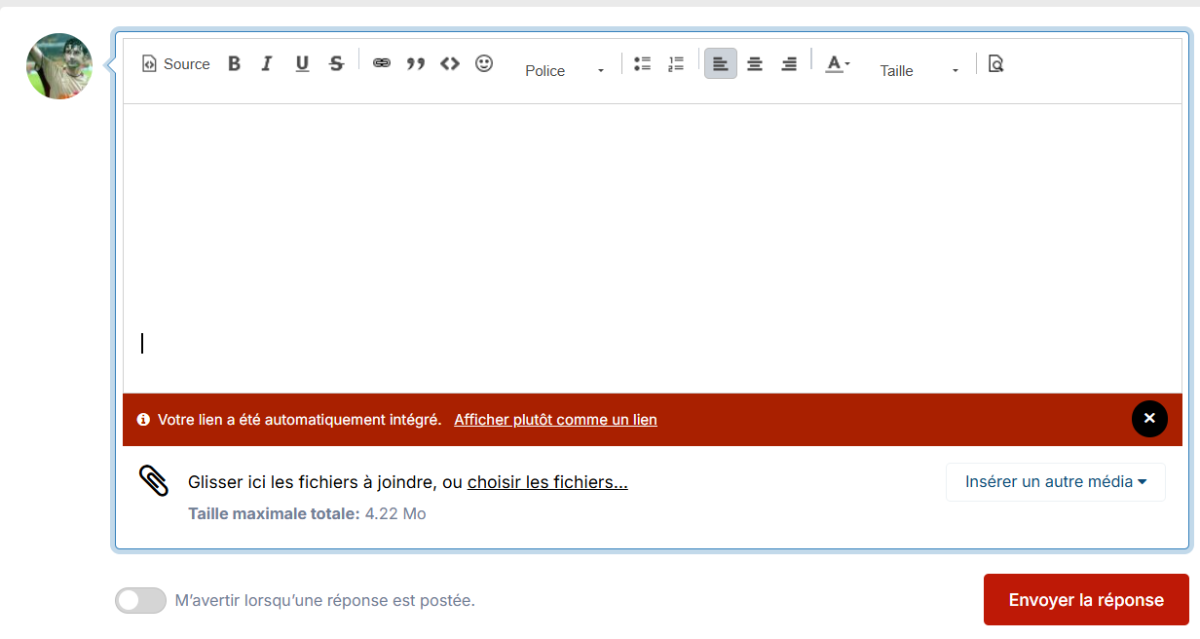Viewport: 1200px width, 639px height.
Task: Center align the text
Action: point(755,64)
